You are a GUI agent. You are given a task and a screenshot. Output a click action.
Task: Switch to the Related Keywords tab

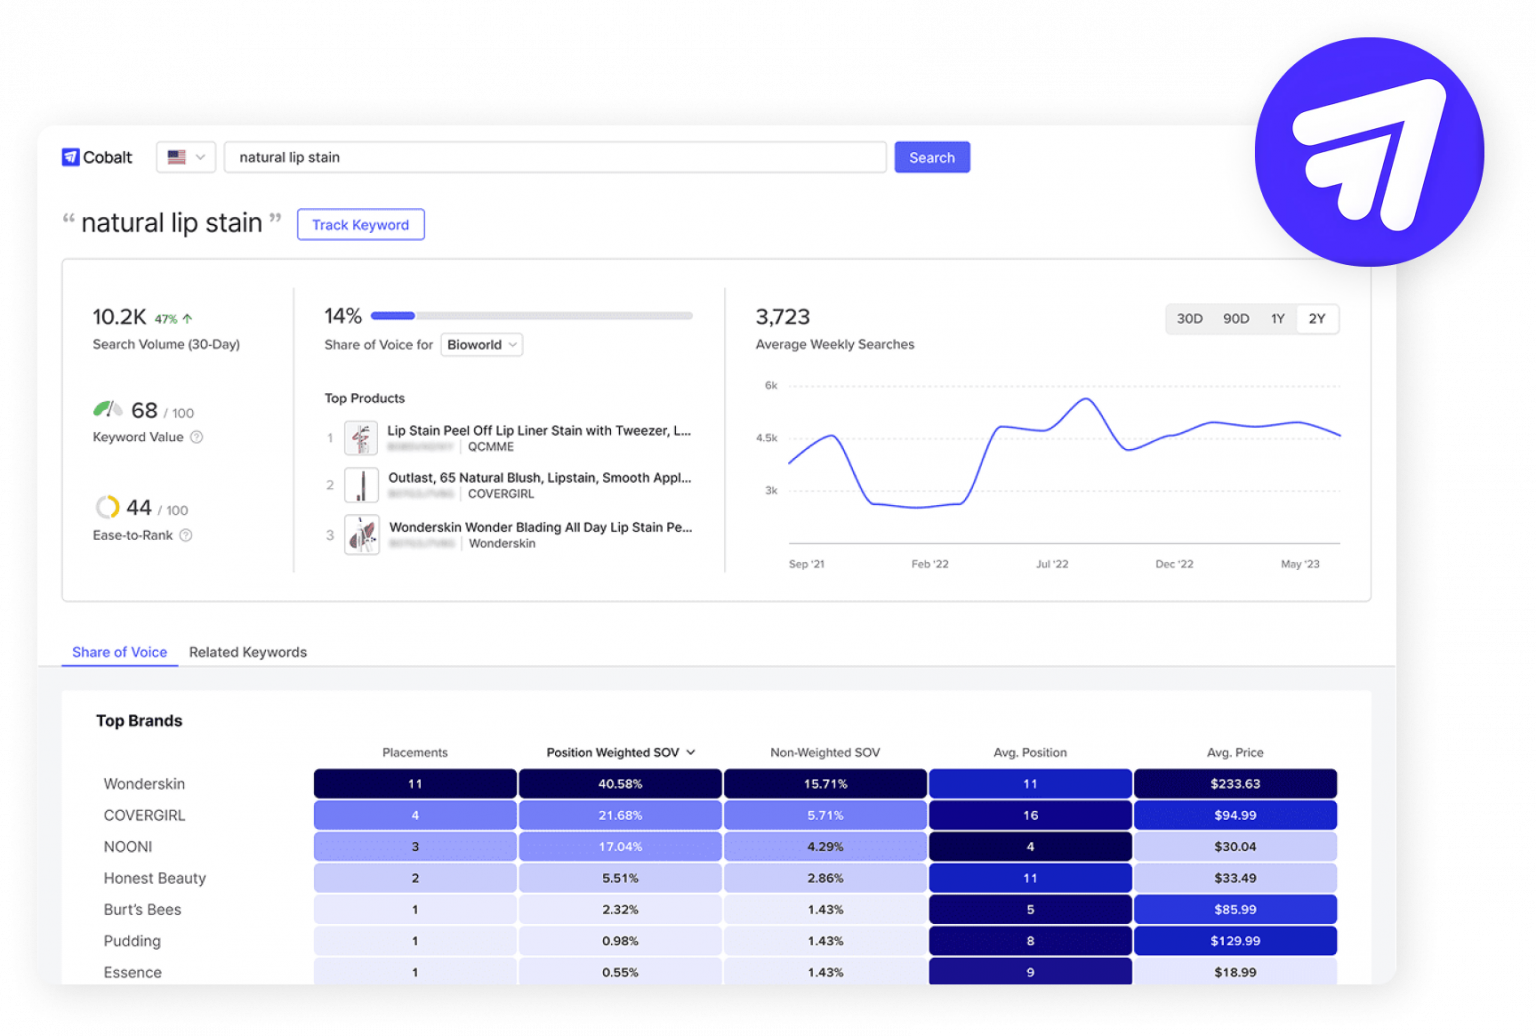(248, 652)
